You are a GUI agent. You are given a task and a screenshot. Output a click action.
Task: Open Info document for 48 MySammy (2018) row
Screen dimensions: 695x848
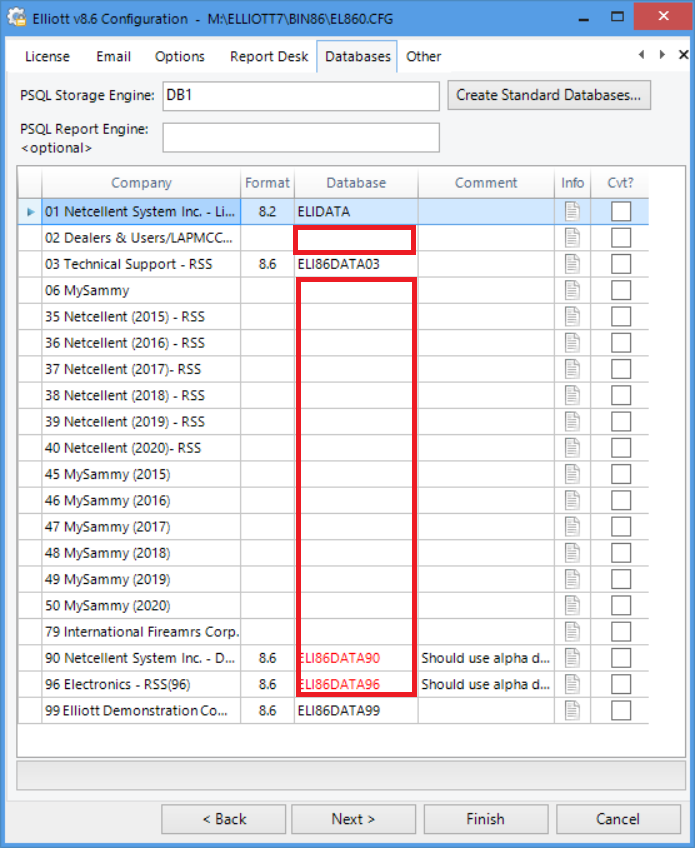[x=572, y=553]
